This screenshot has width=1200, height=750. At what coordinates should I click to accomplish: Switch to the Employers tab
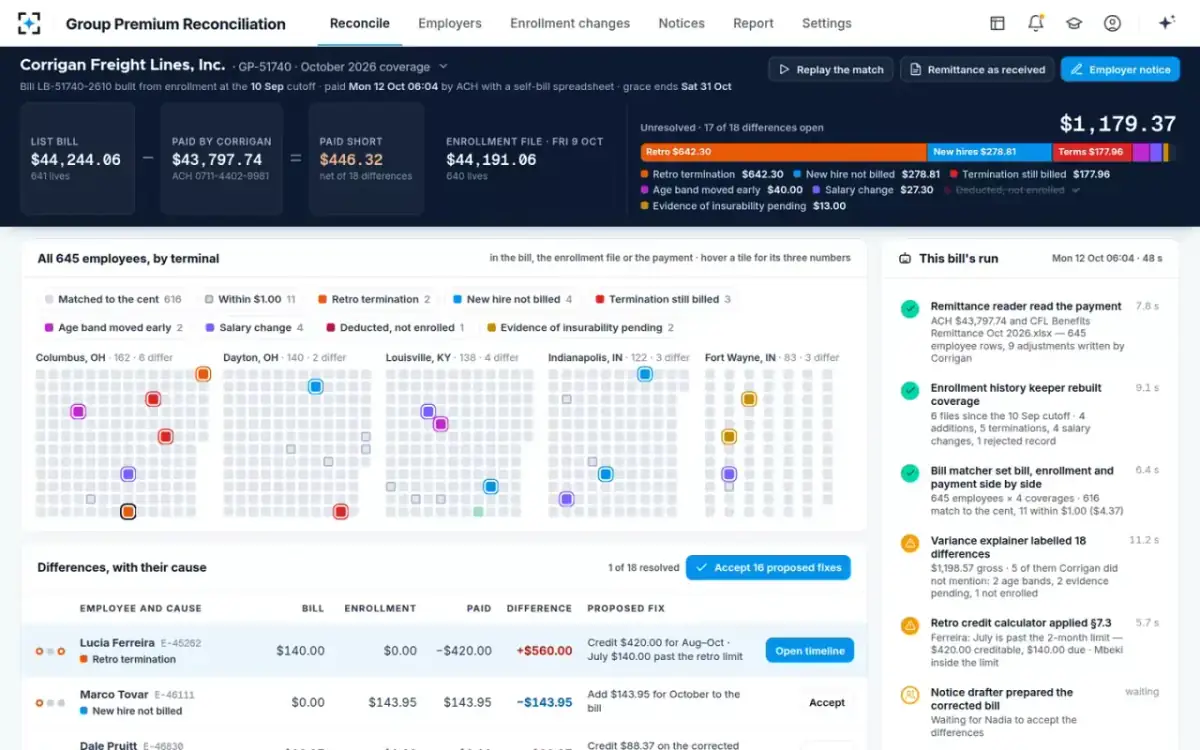point(450,23)
